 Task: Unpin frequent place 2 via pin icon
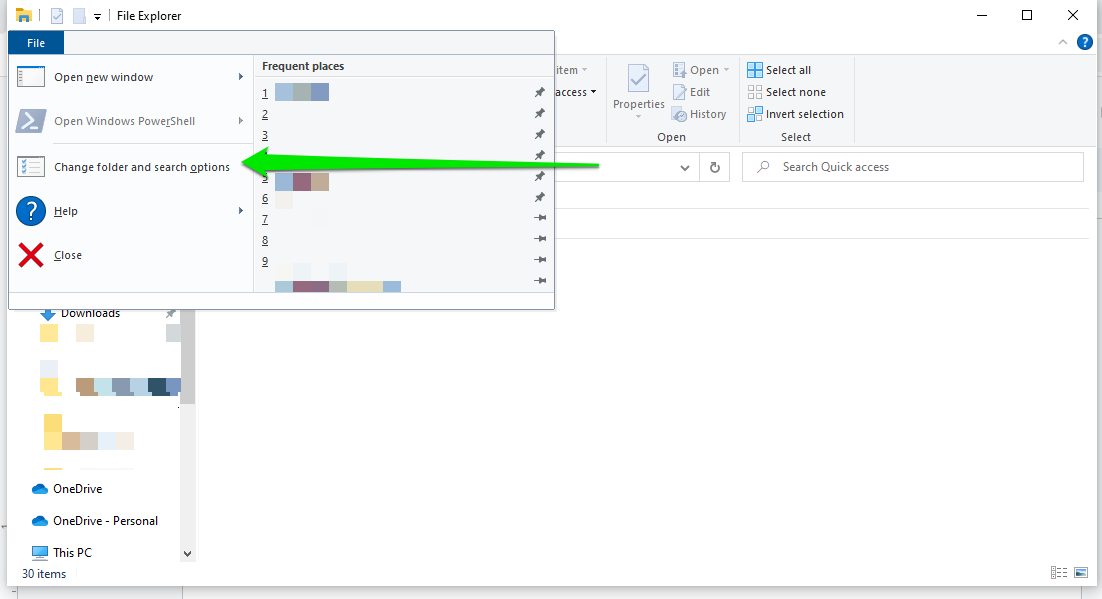540,113
